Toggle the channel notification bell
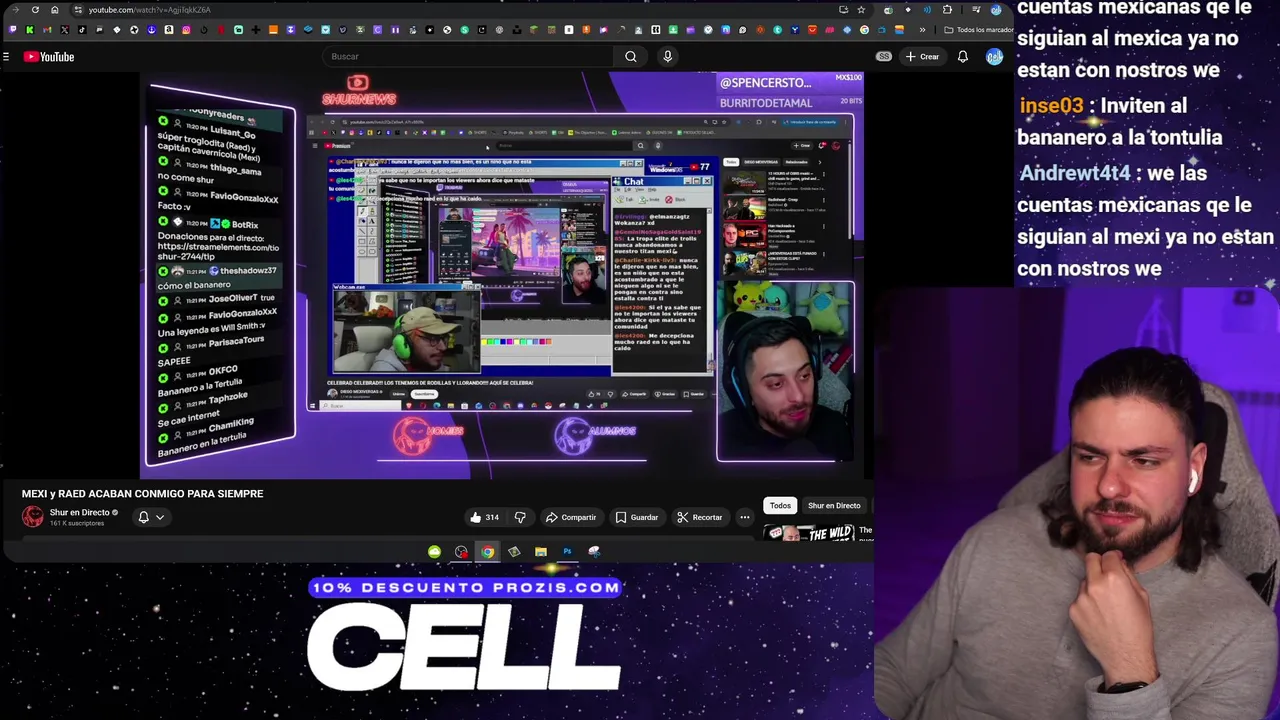The image size is (1280, 720). [x=143, y=517]
